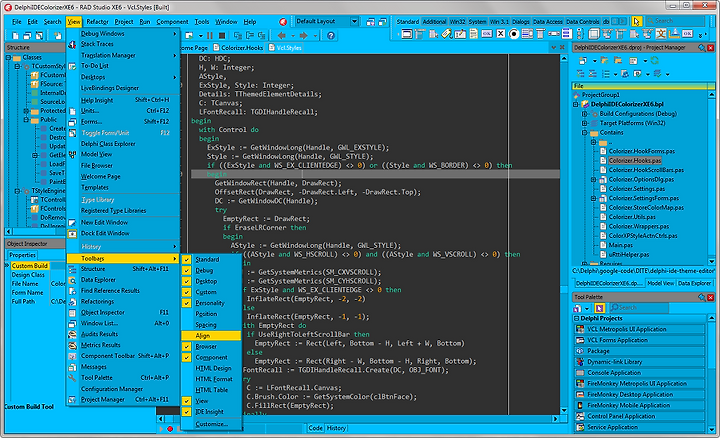This screenshot has height=438, width=720.
Task: Click the Metrics Results menu item icon
Action: (72, 345)
